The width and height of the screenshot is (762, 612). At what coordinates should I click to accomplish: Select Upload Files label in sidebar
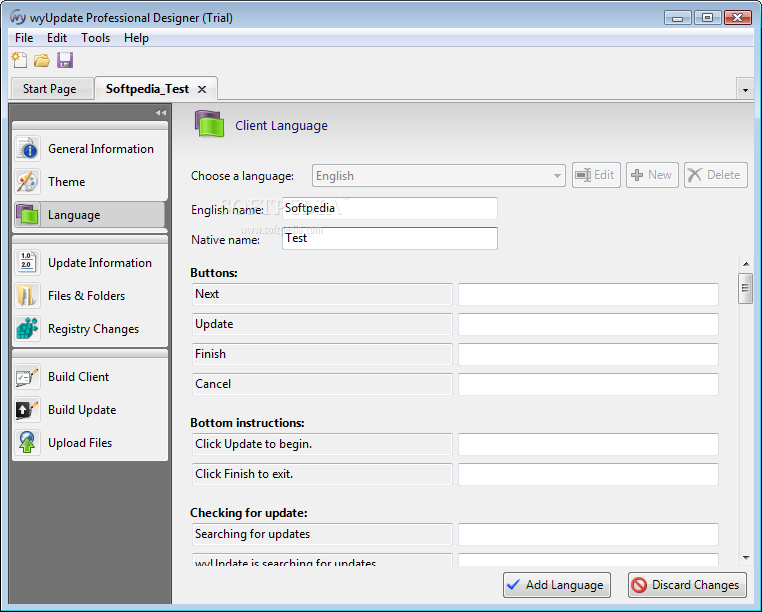[80, 443]
